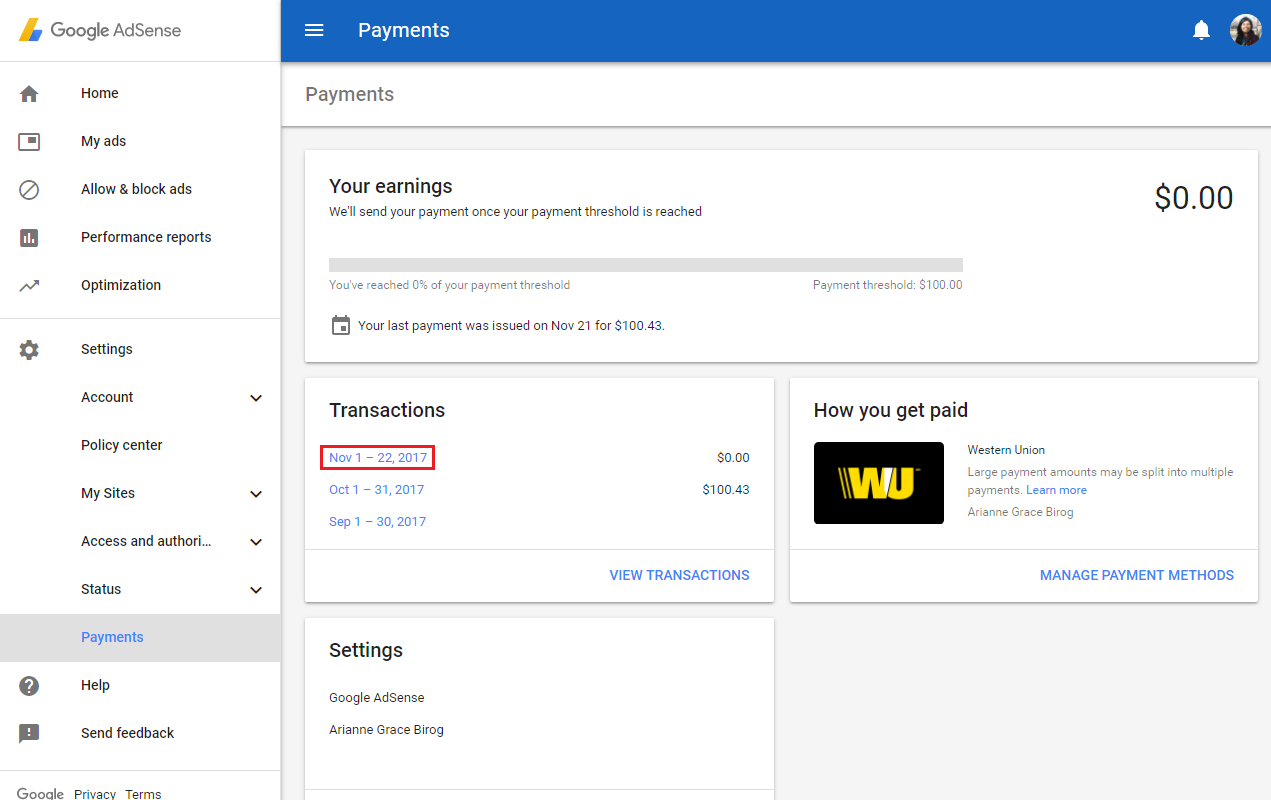Select the Payments sidebar item
Screen dimensions: 1271x800
tap(140, 637)
